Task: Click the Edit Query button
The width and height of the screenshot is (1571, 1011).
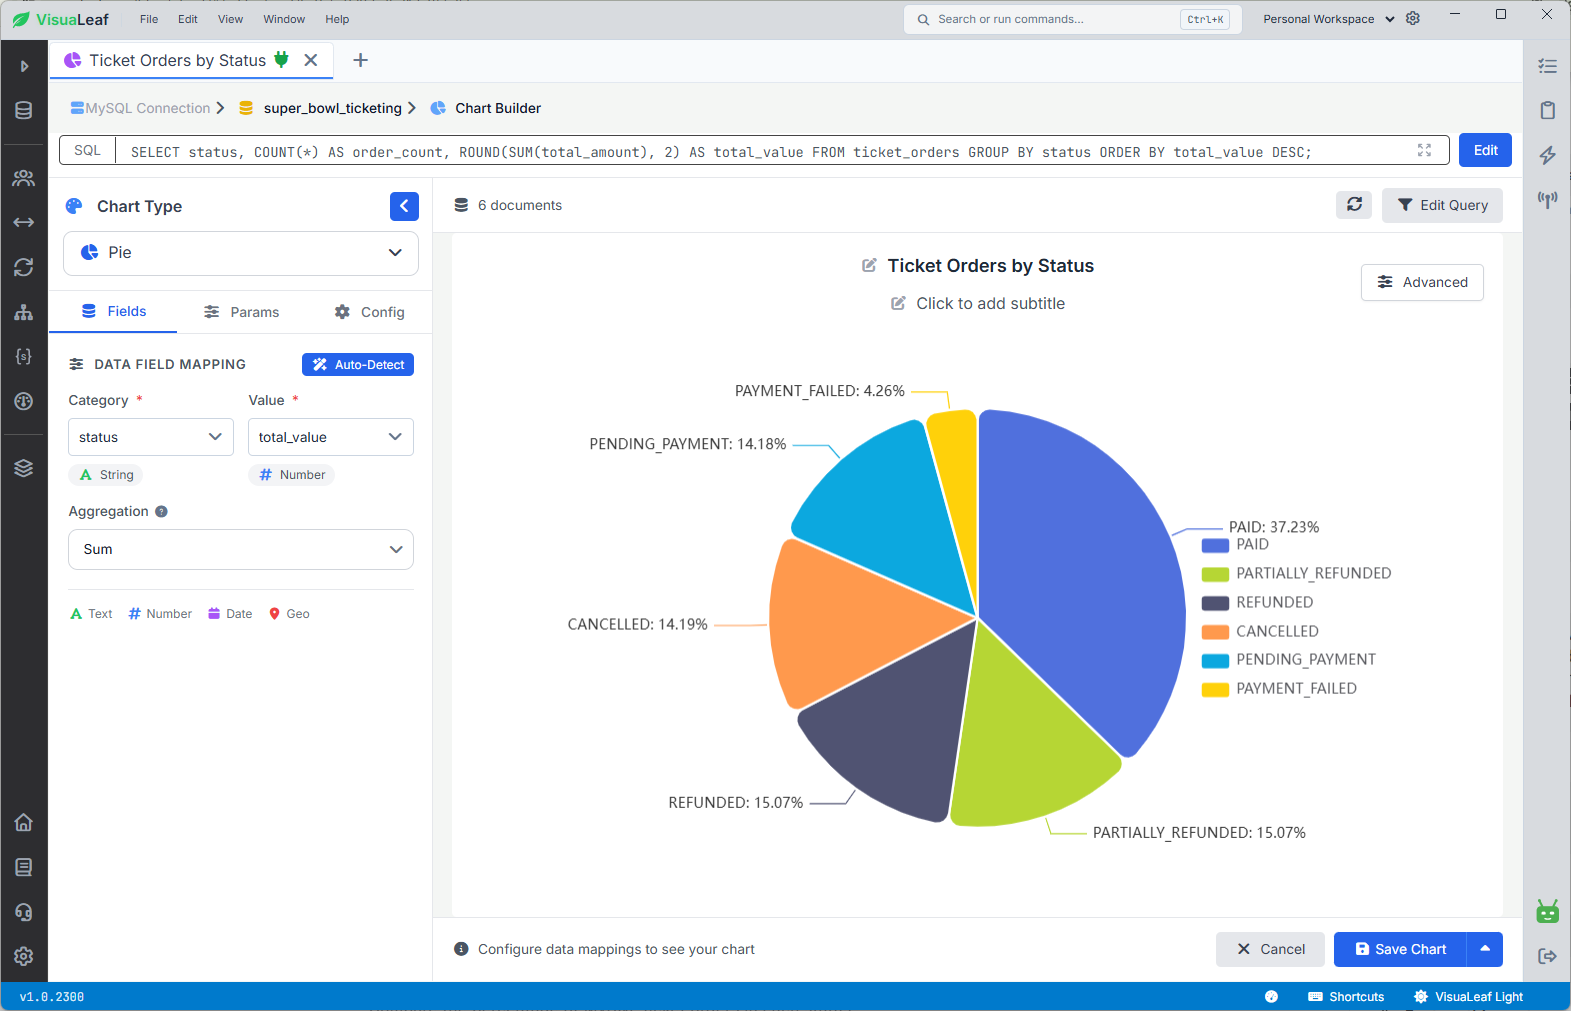Action: [x=1442, y=205]
